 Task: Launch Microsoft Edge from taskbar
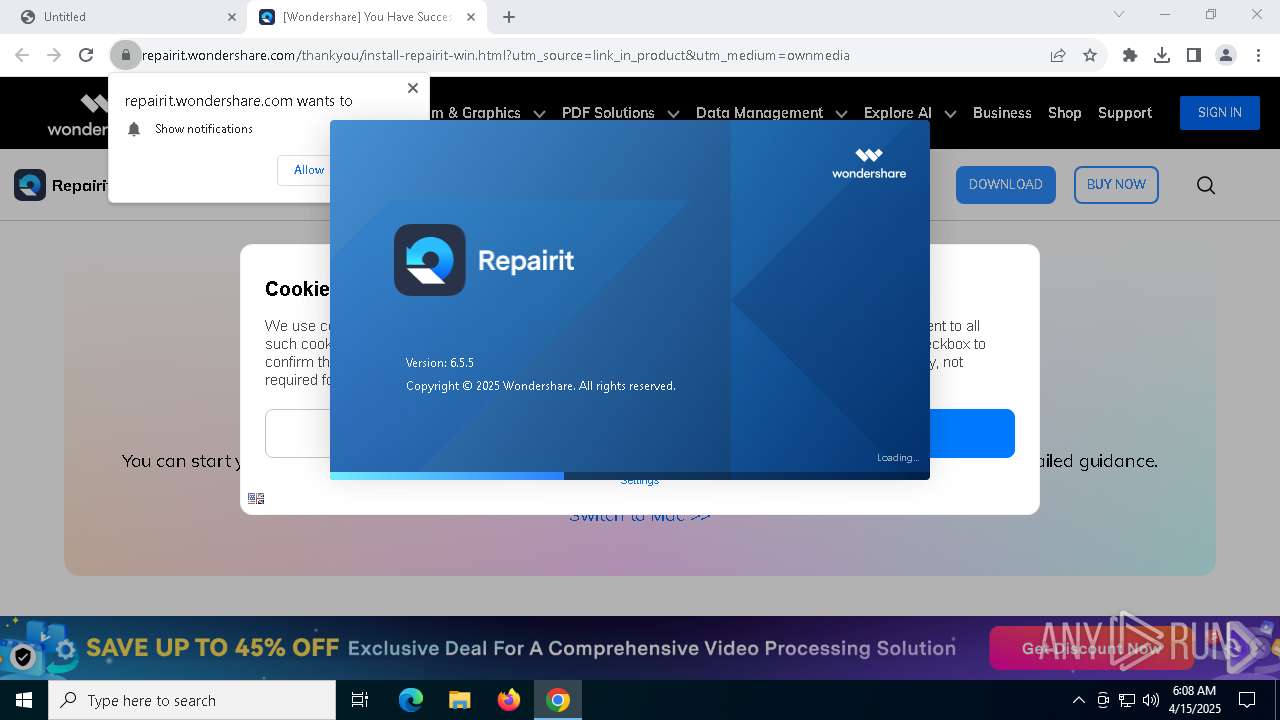pyautogui.click(x=411, y=700)
